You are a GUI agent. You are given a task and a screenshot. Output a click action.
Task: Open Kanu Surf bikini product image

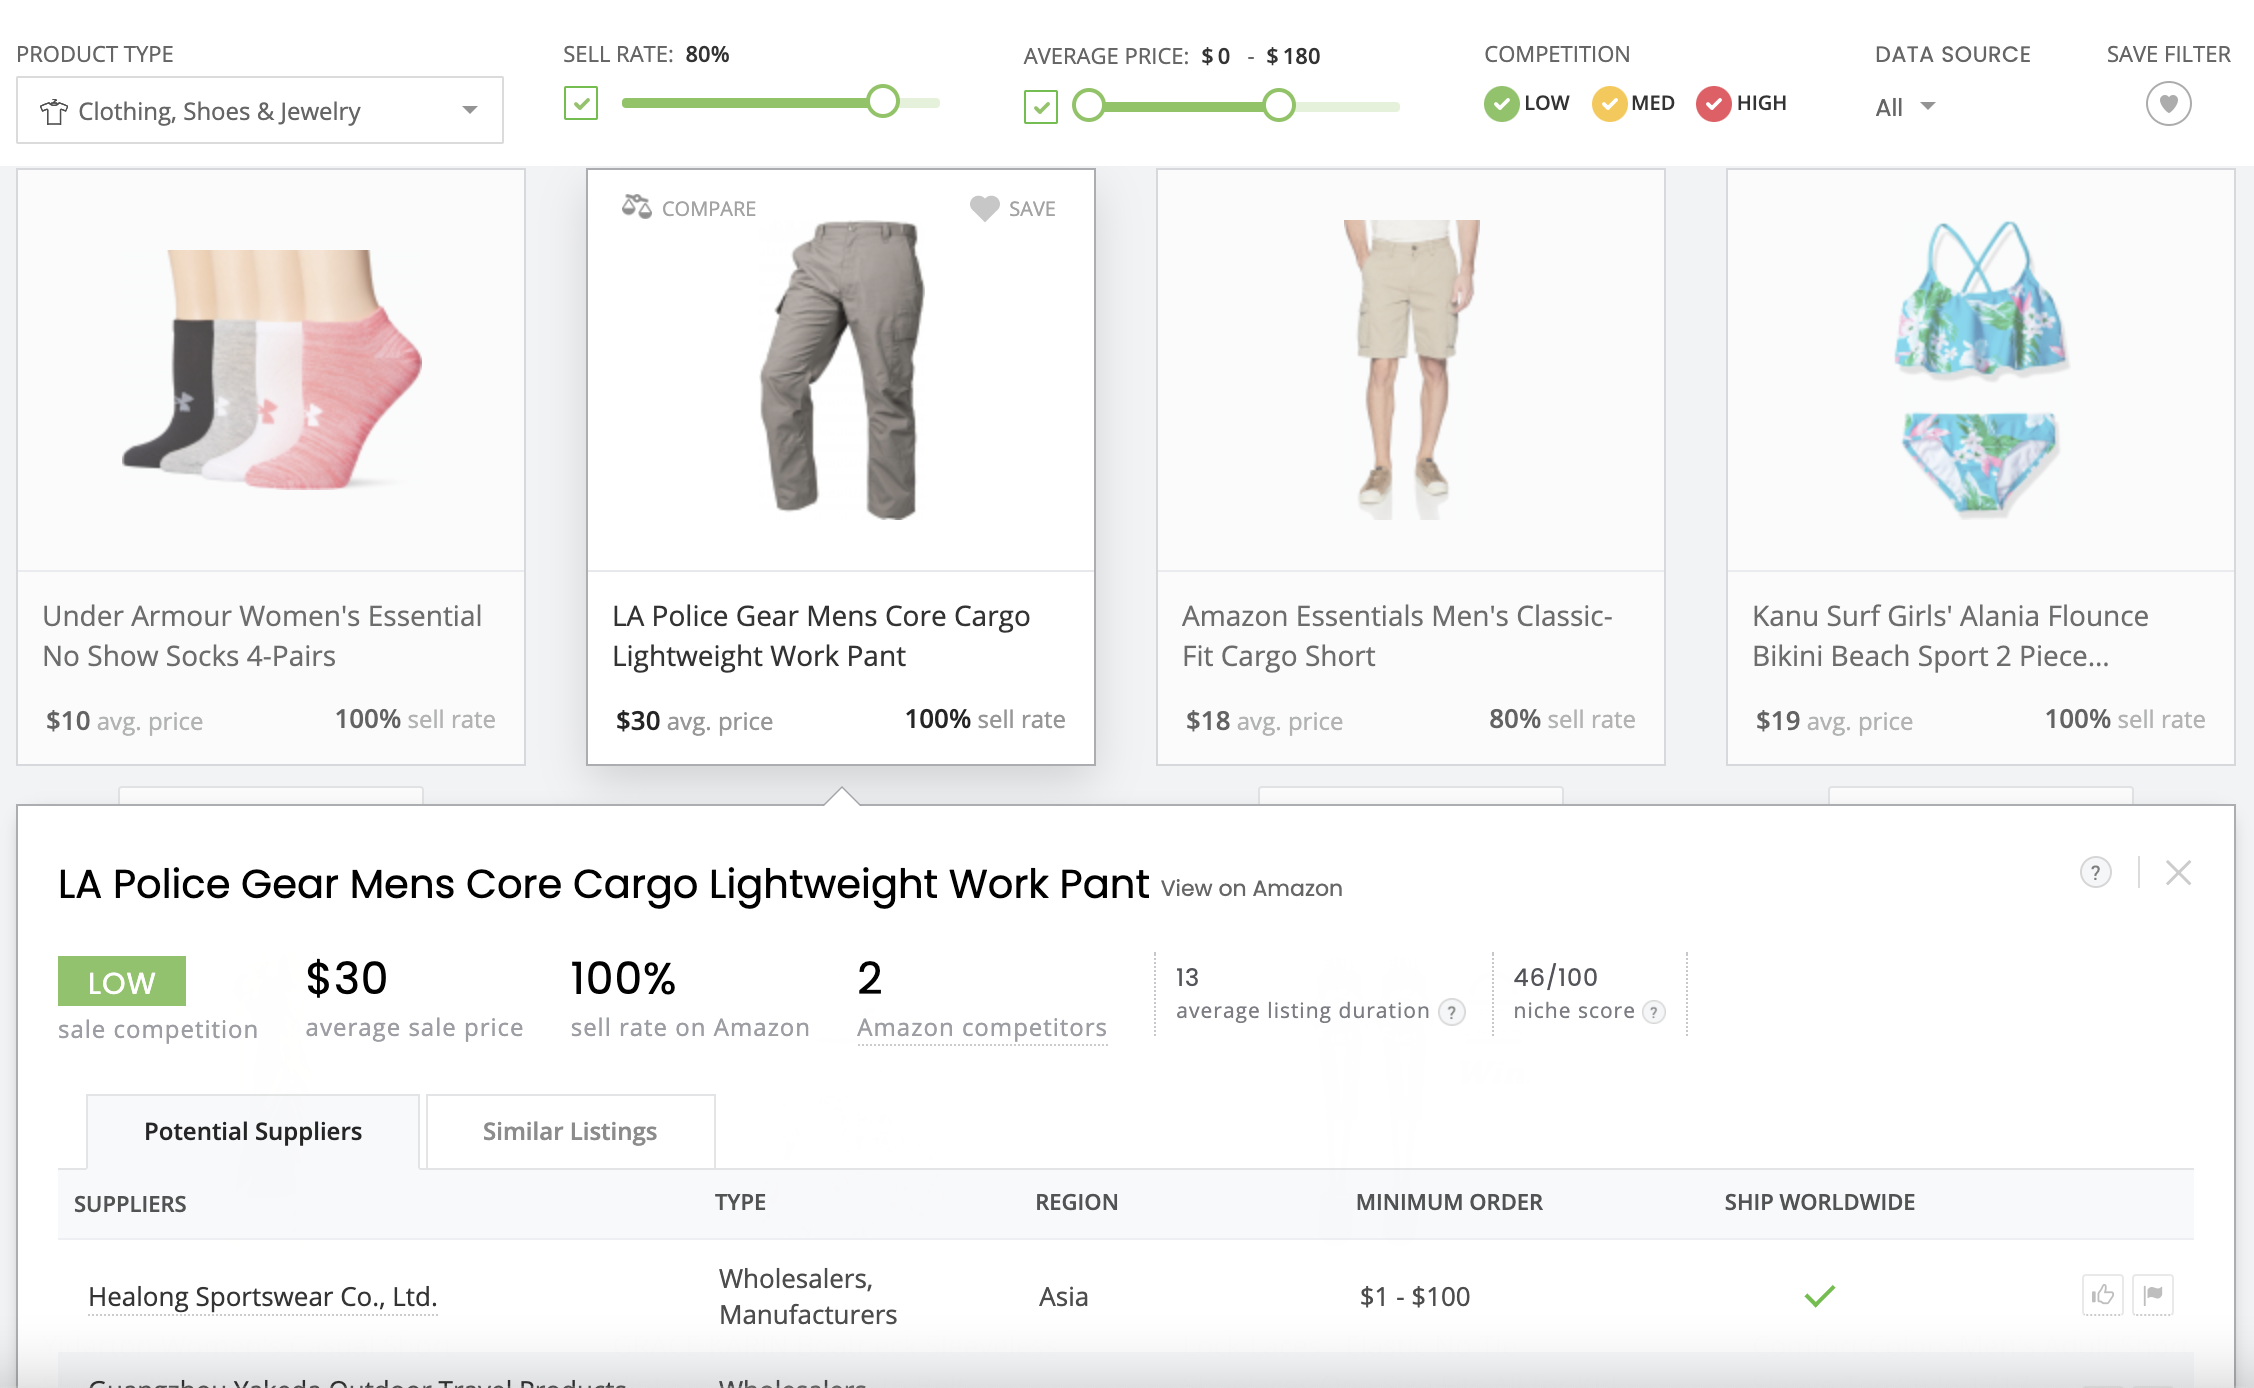click(x=1981, y=370)
